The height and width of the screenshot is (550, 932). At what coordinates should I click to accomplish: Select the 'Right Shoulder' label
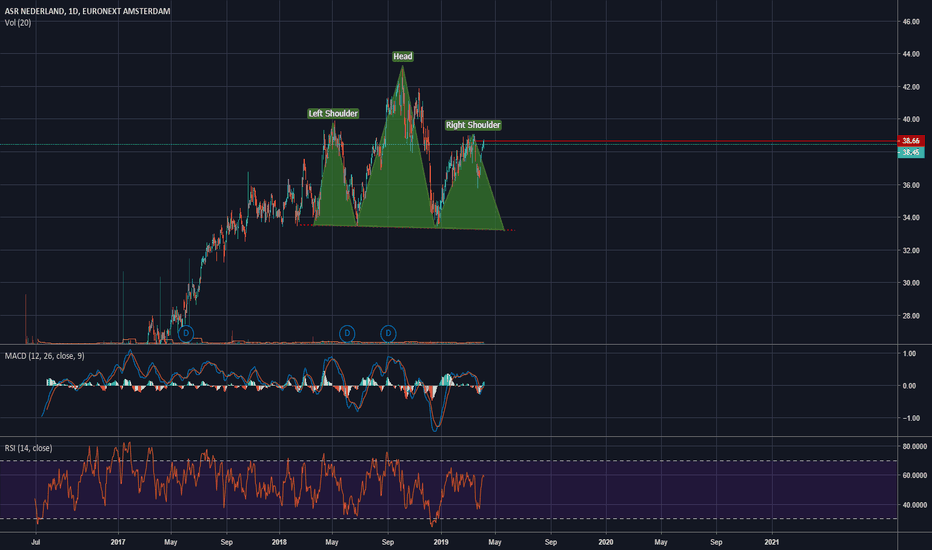tap(473, 125)
